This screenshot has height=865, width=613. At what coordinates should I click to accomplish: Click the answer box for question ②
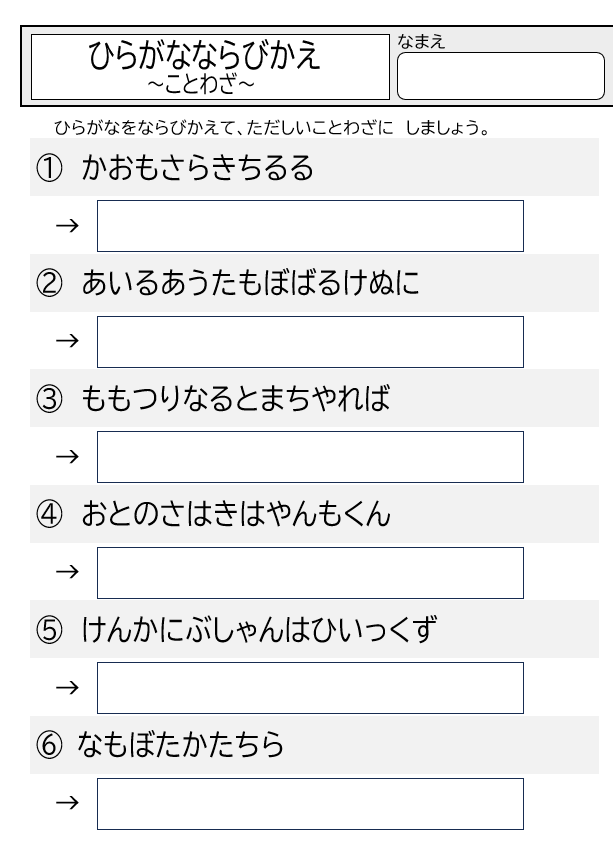tap(310, 342)
